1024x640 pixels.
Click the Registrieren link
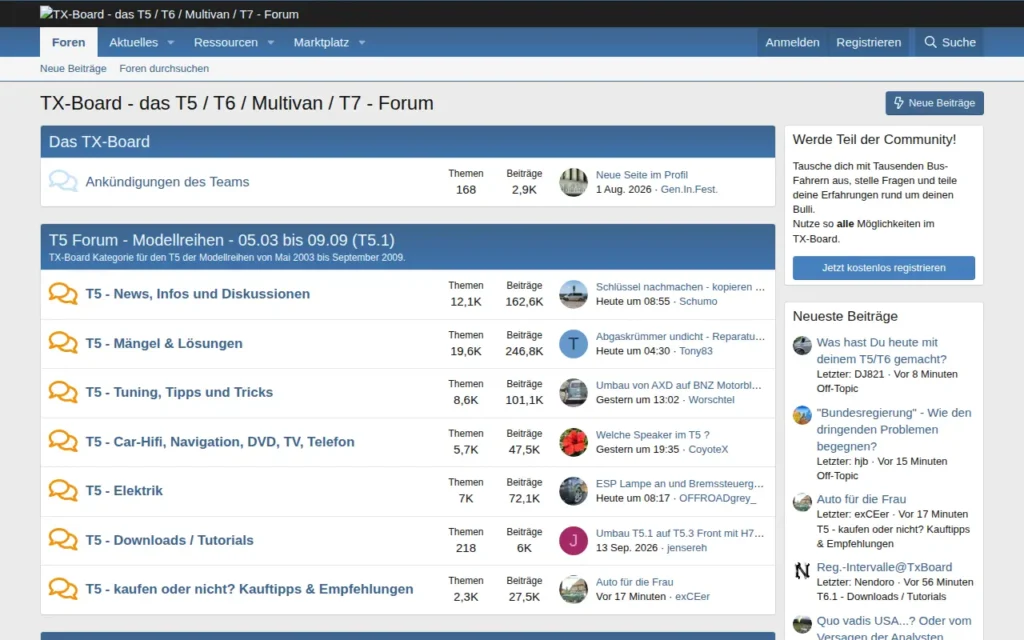(x=869, y=42)
